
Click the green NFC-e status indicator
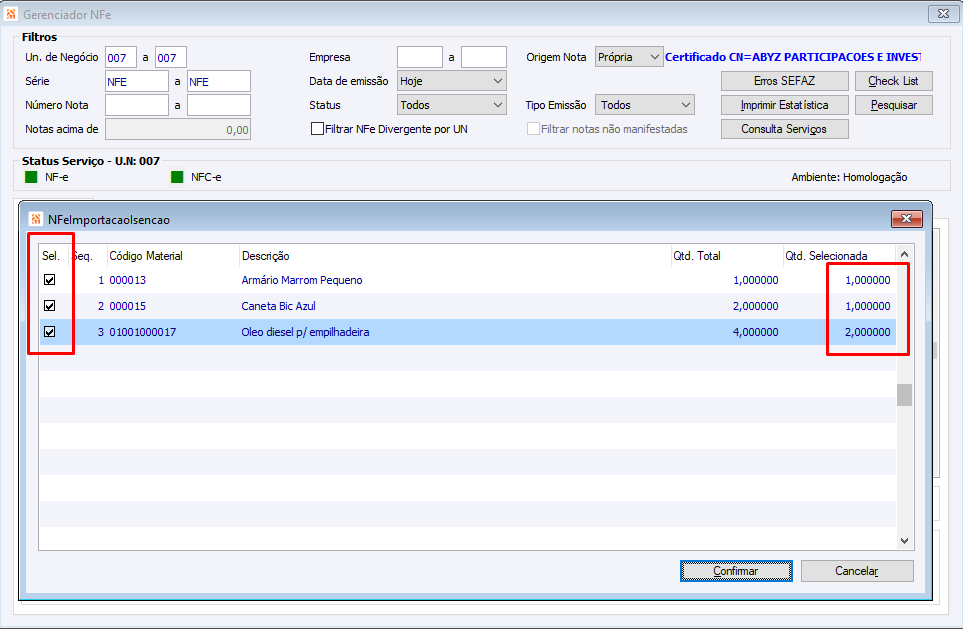click(177, 178)
